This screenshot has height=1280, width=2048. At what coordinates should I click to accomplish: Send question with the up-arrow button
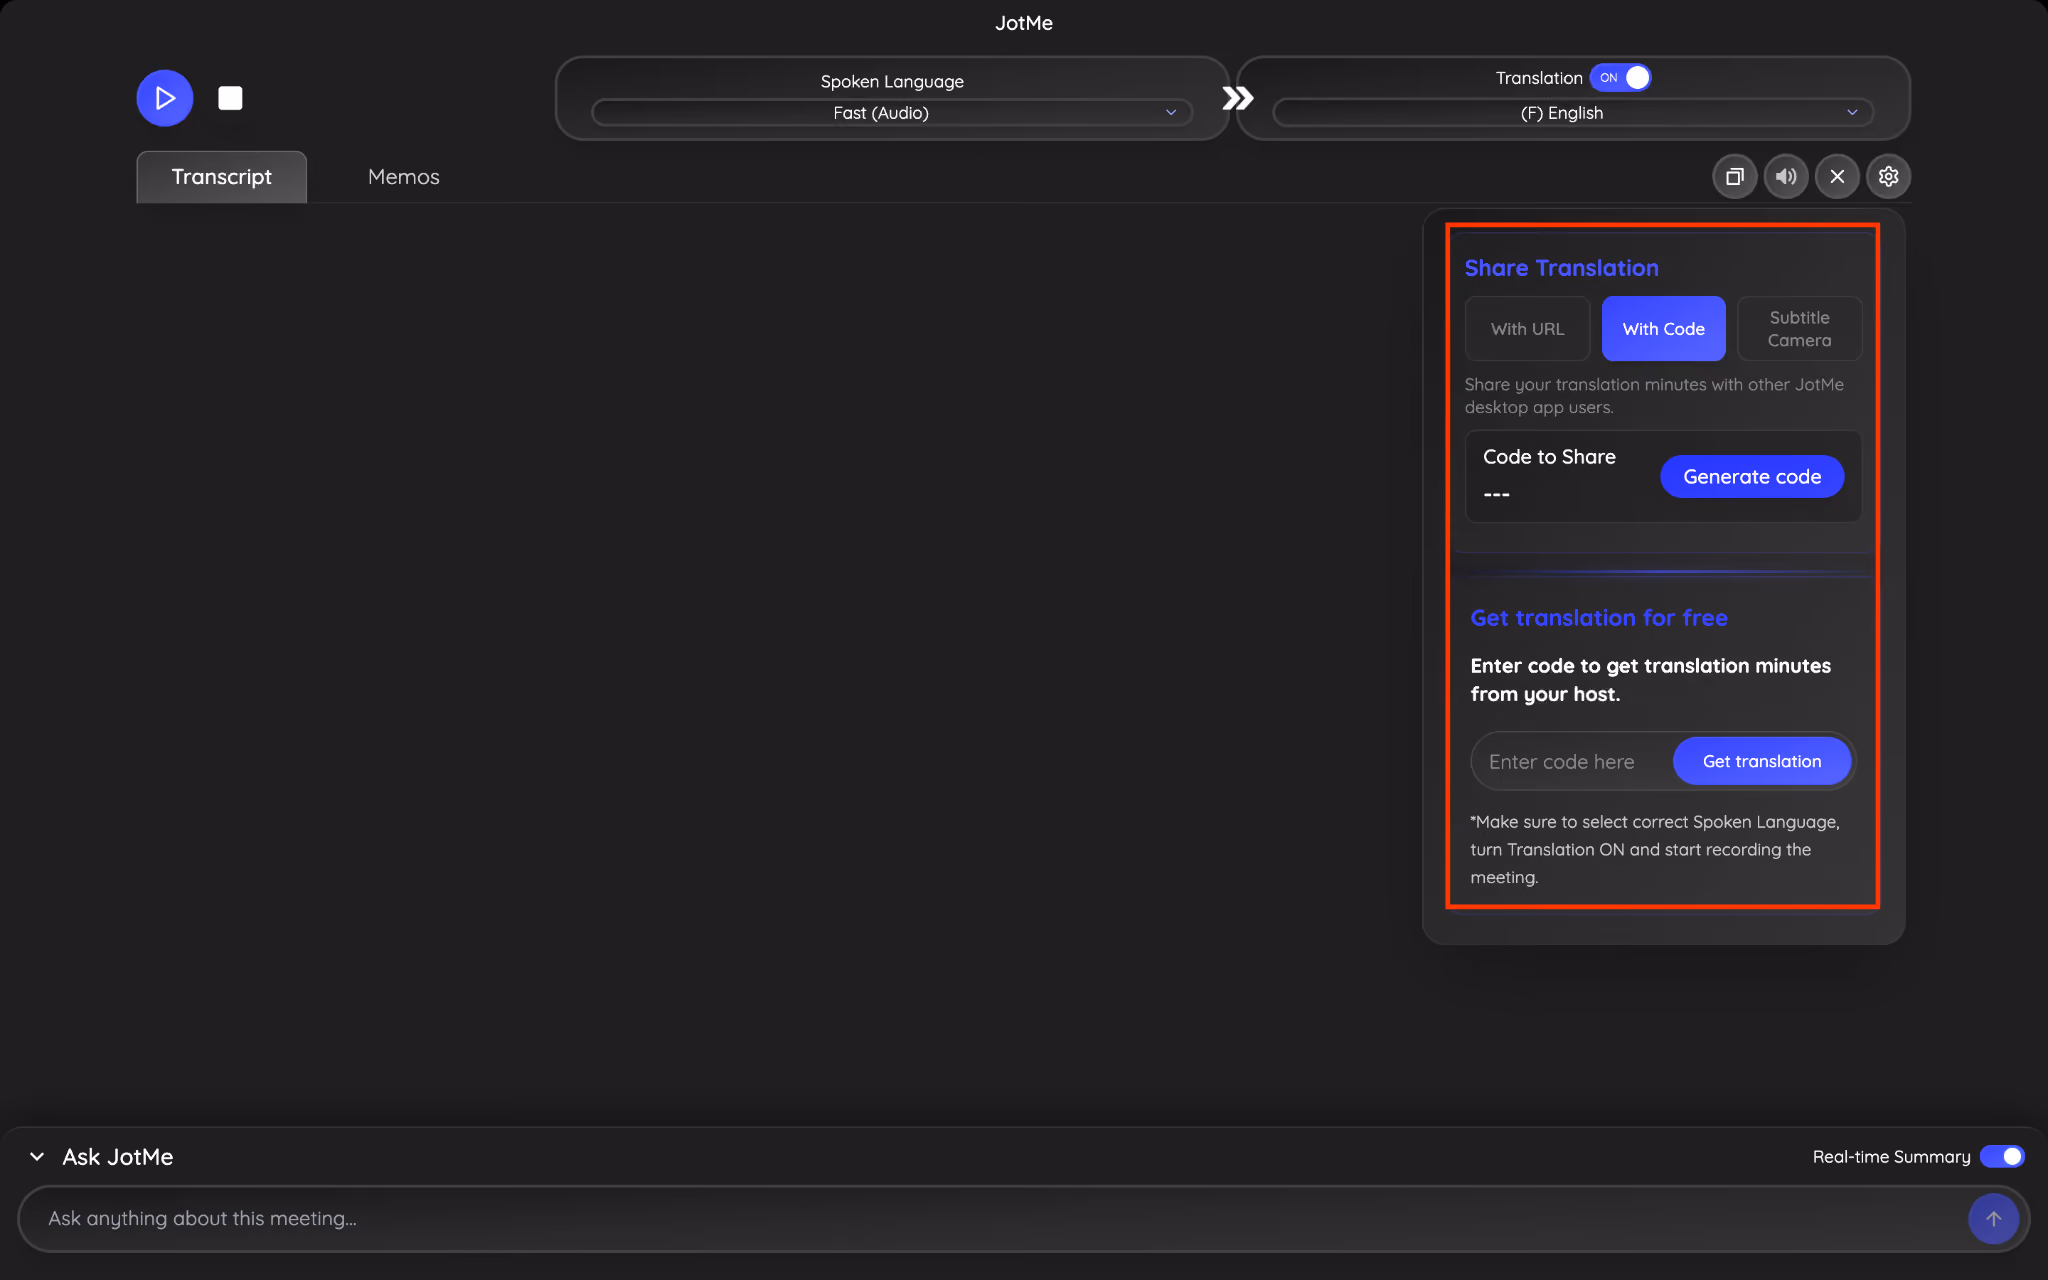1993,1219
